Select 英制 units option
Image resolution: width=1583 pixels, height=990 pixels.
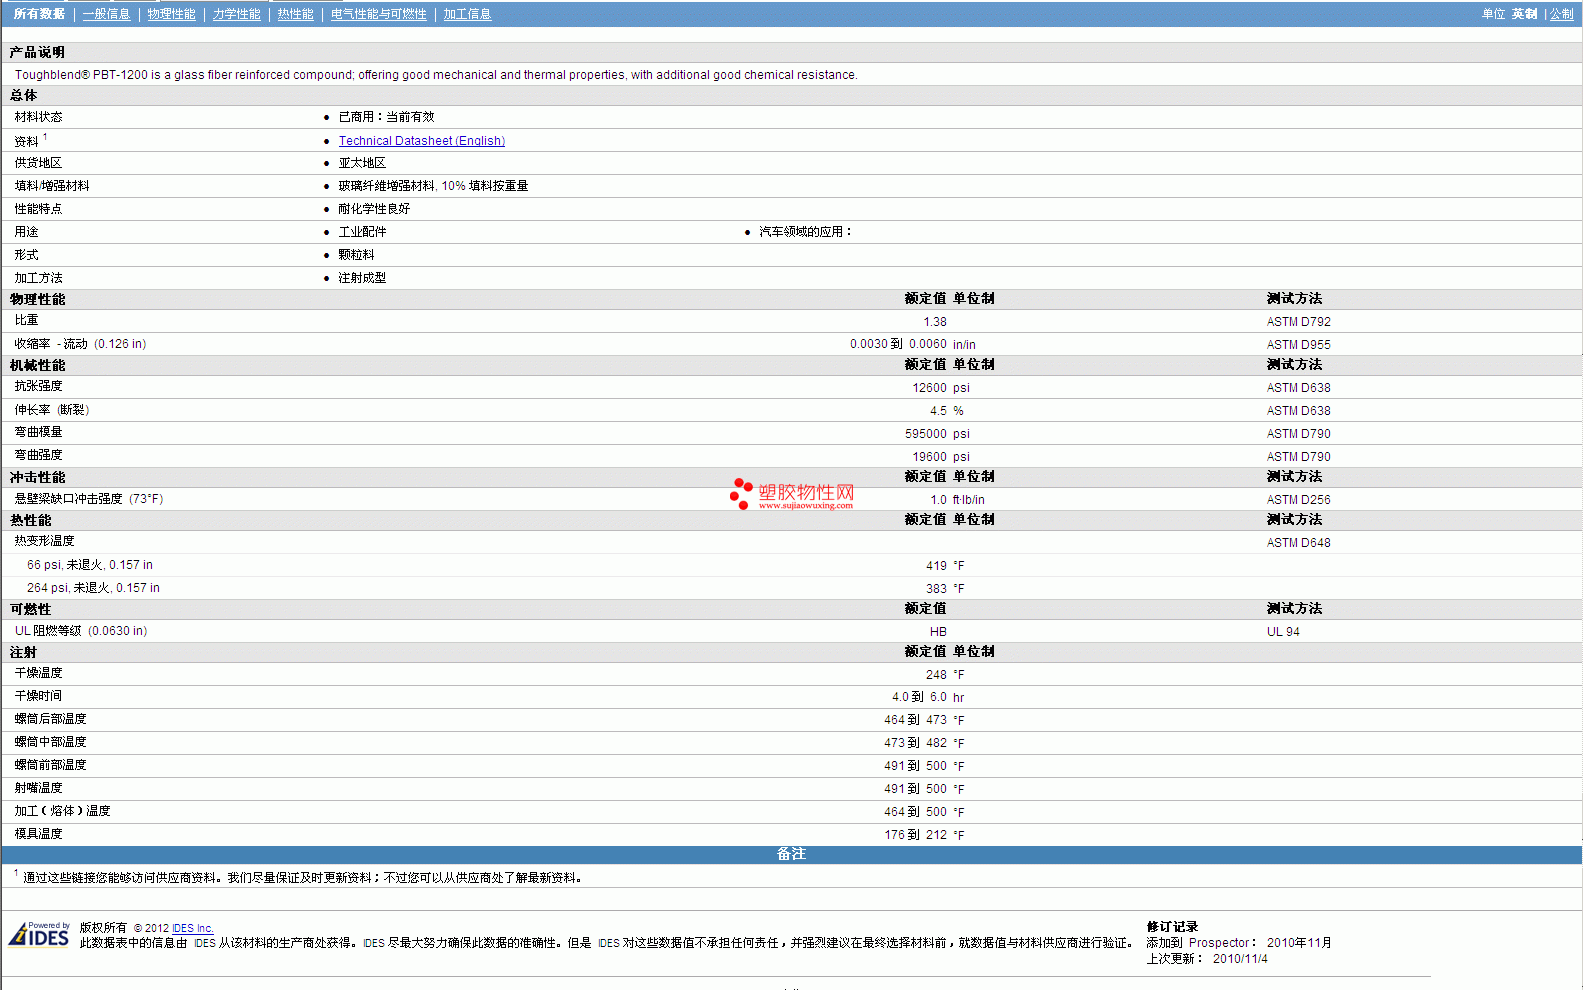1524,14
